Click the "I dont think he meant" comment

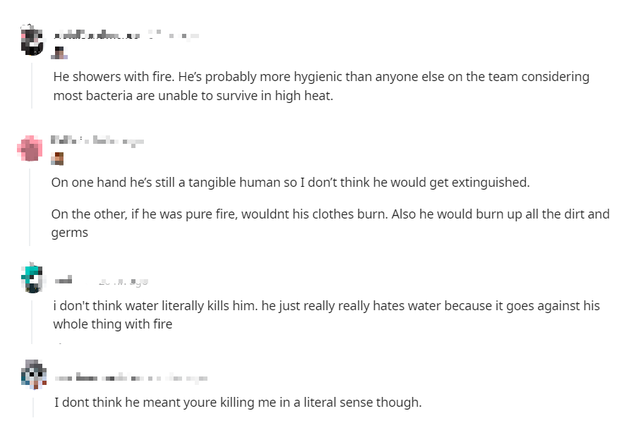point(238,403)
